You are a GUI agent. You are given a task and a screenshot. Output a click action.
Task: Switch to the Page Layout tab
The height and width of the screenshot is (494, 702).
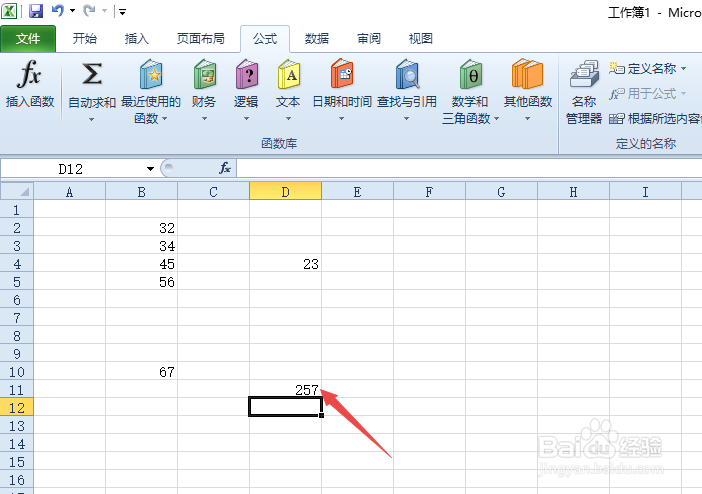201,39
